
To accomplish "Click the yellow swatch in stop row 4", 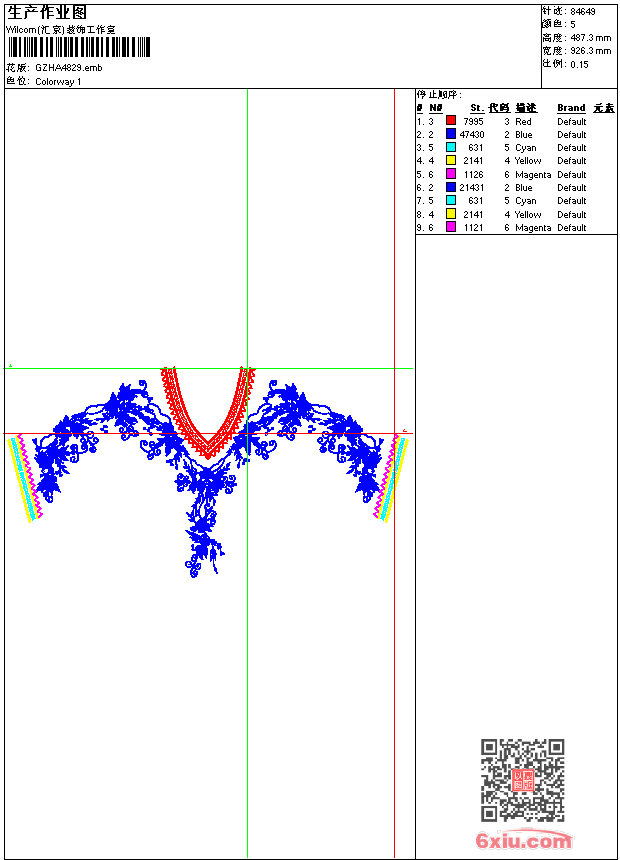I will tap(451, 160).
